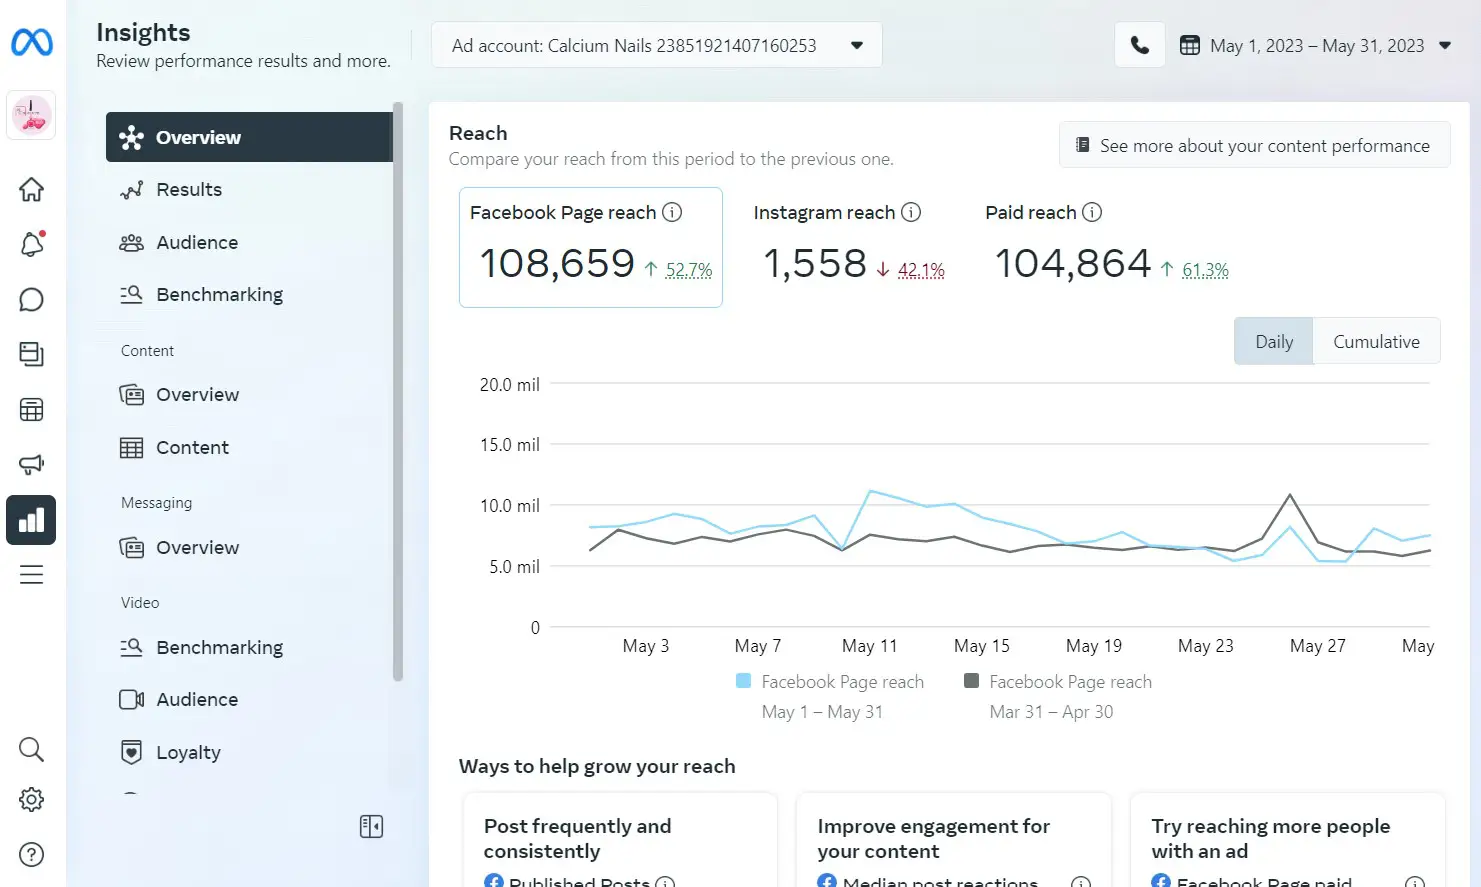The width and height of the screenshot is (1481, 887).
Task: Select the Facebook Page reach card
Action: (590, 247)
